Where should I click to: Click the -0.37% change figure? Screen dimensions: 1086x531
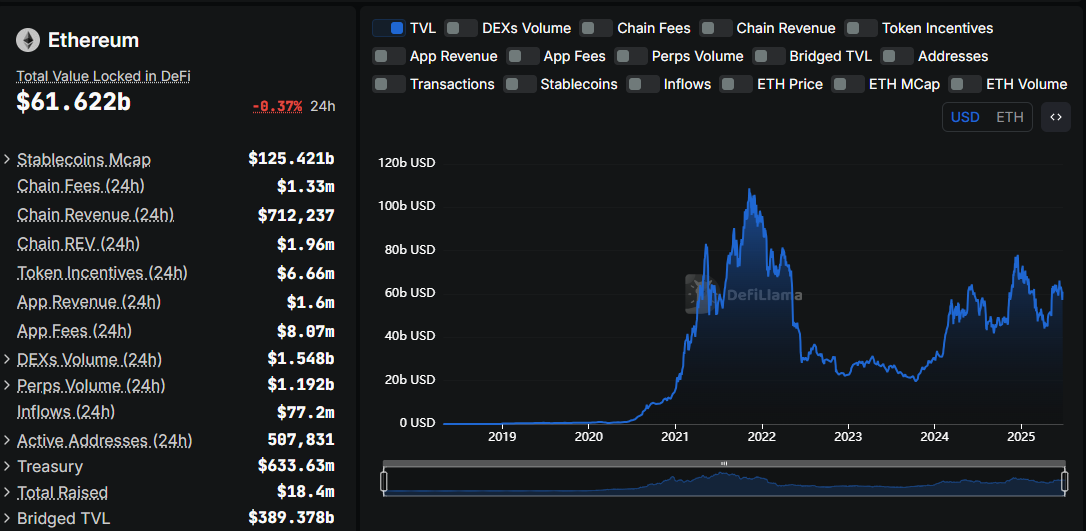[277, 106]
